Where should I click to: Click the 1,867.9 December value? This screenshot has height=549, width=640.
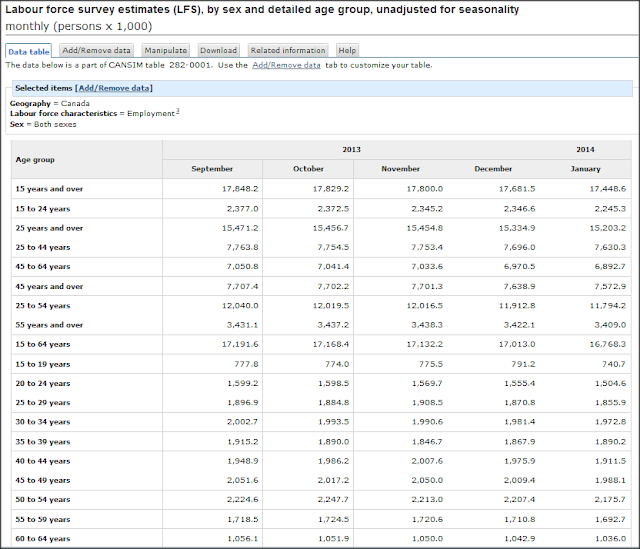coord(519,442)
